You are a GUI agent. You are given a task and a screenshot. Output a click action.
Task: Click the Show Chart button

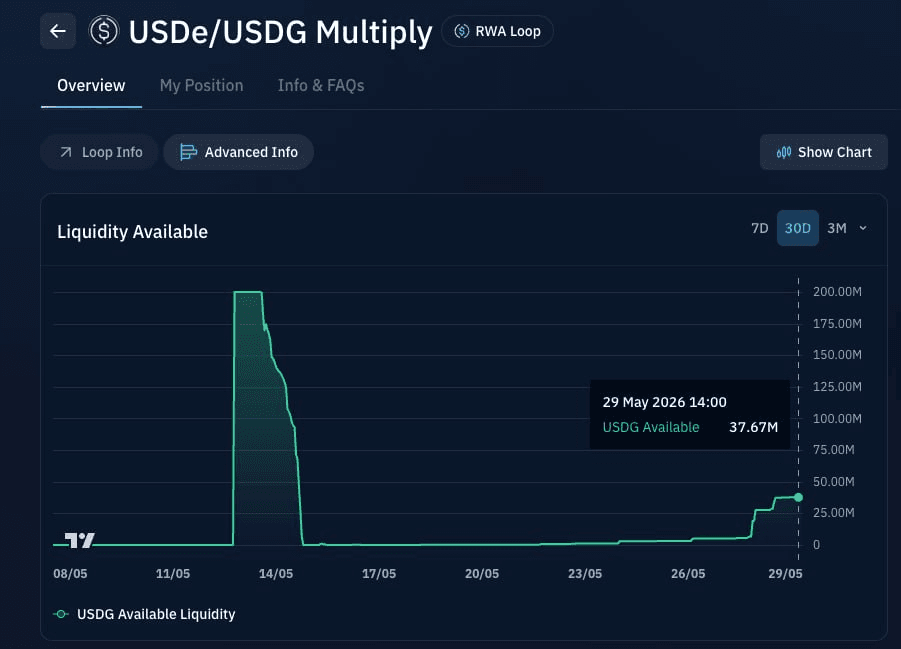click(x=823, y=152)
